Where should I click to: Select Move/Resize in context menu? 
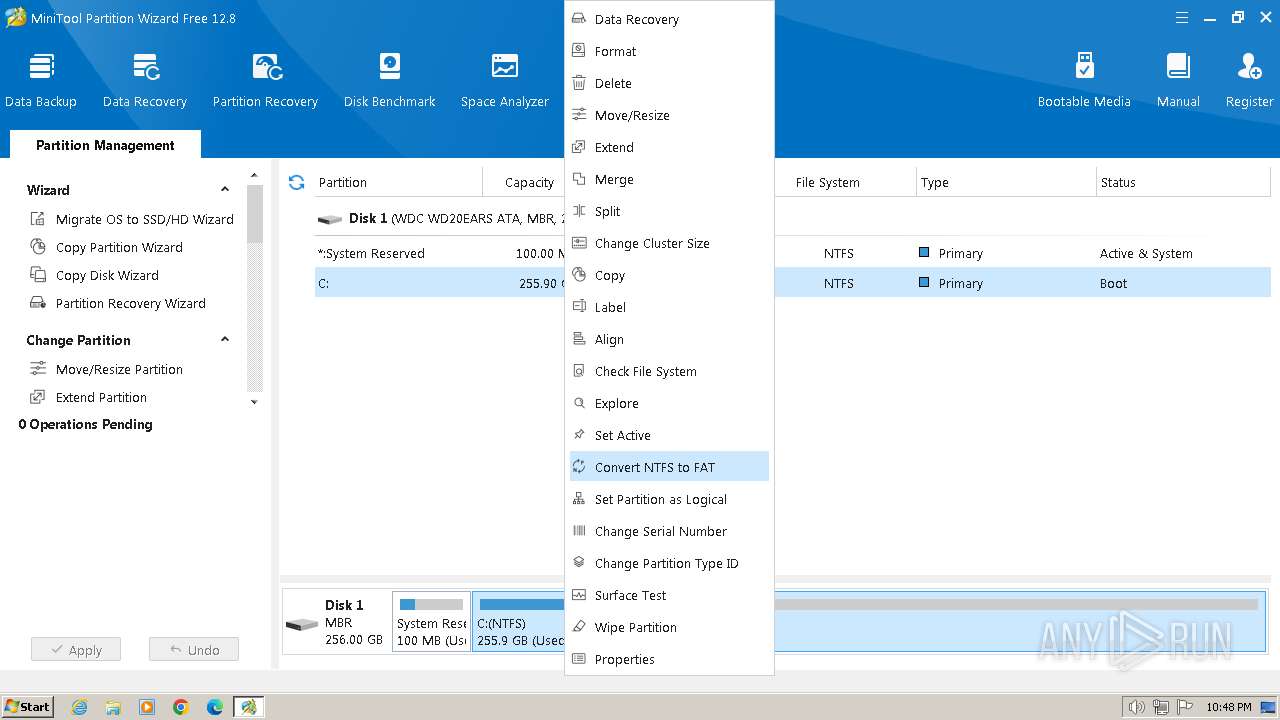(x=669, y=115)
